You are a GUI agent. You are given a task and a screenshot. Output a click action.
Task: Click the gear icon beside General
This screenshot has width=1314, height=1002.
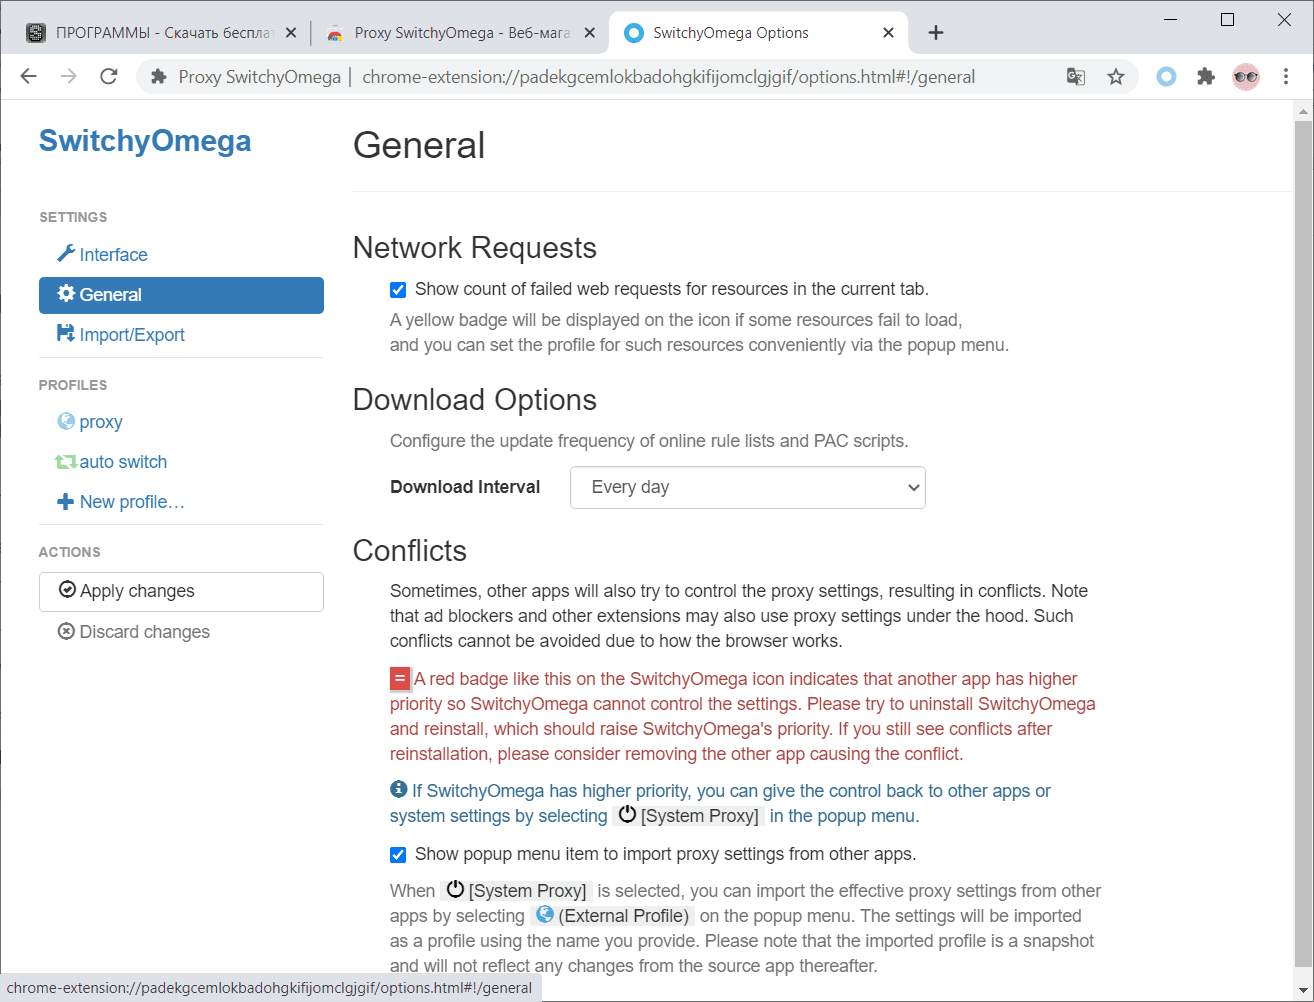tap(66, 293)
